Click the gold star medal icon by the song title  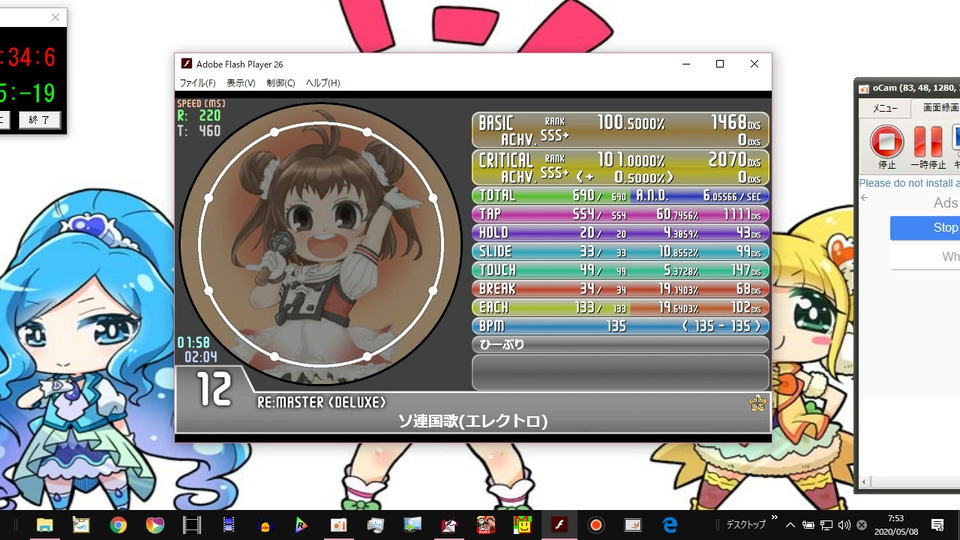pyautogui.click(x=757, y=403)
